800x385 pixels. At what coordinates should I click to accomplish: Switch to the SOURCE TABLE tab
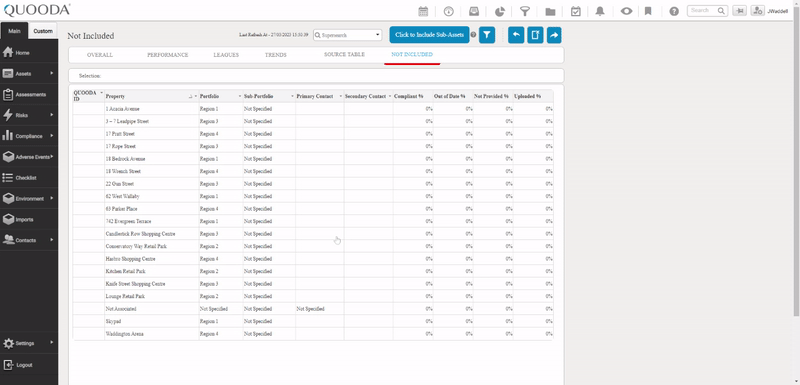344,54
